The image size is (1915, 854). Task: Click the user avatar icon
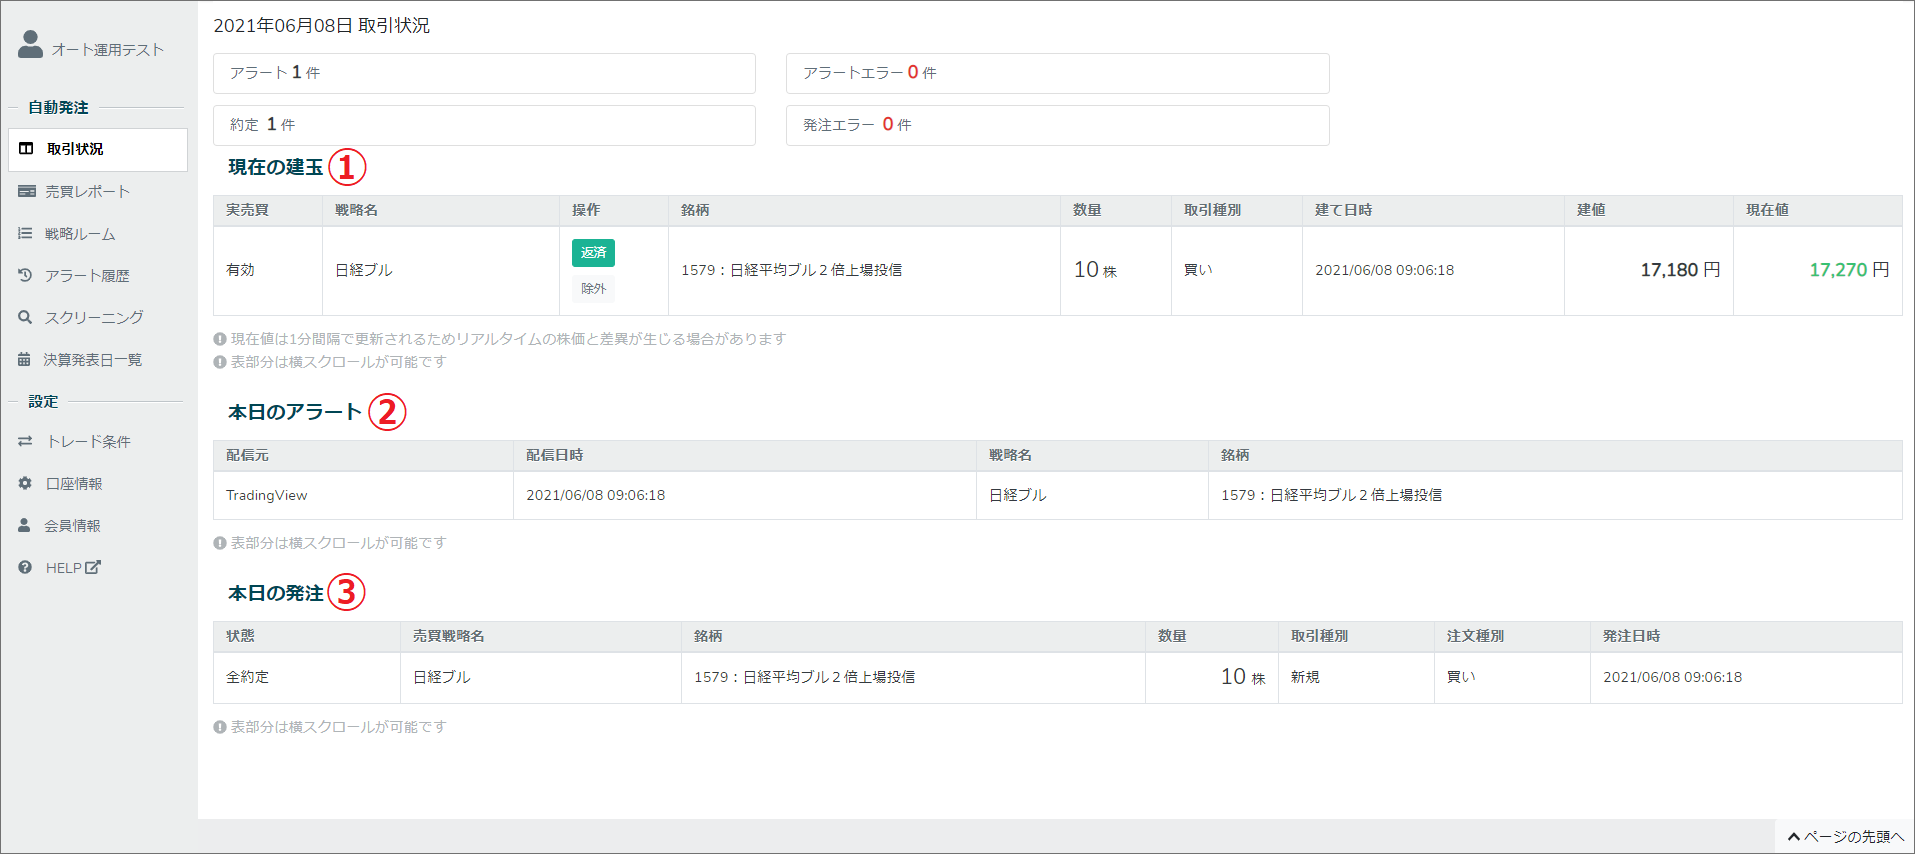(x=31, y=44)
